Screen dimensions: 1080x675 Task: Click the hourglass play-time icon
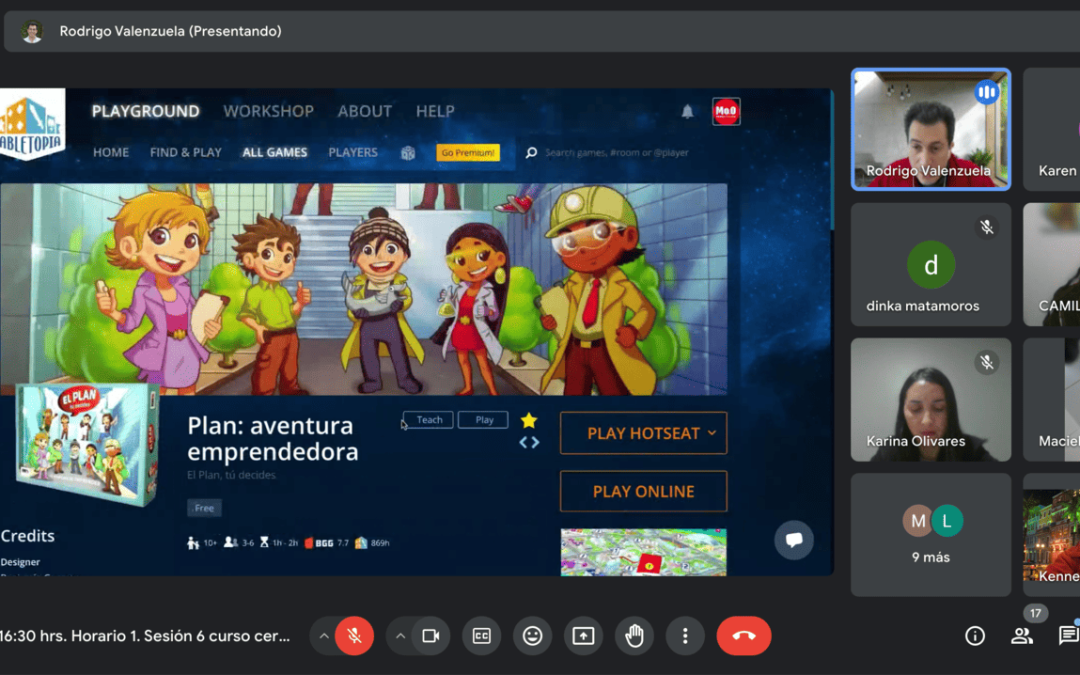coord(264,543)
